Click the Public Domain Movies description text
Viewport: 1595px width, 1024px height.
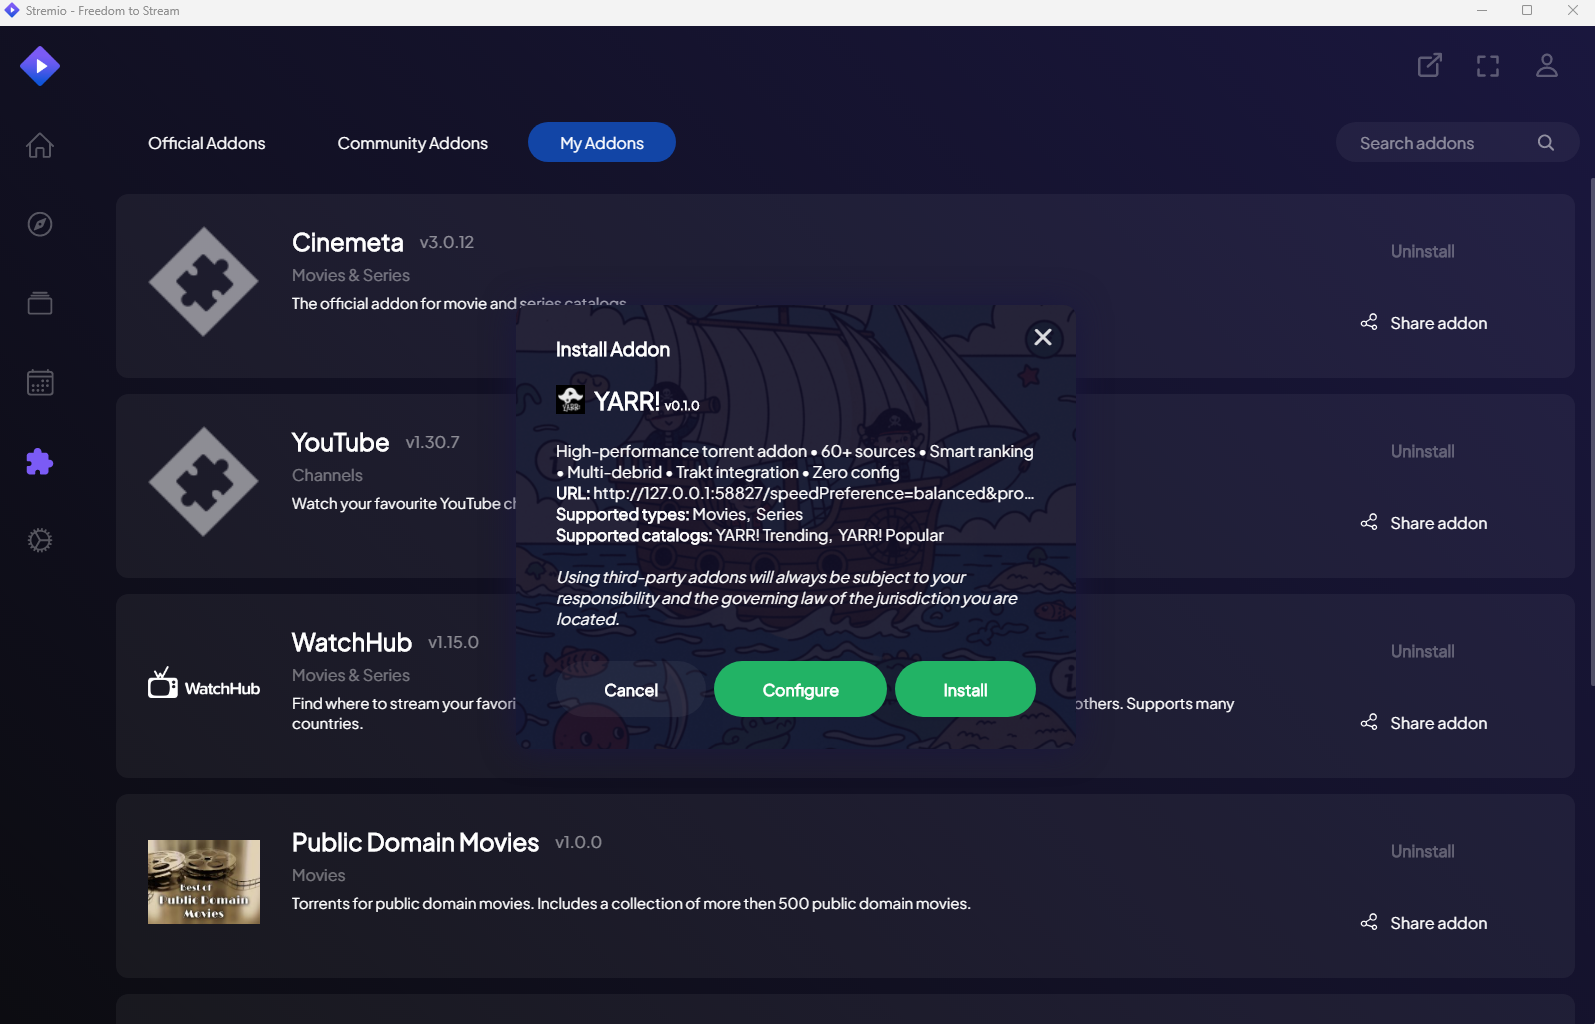[x=631, y=903]
